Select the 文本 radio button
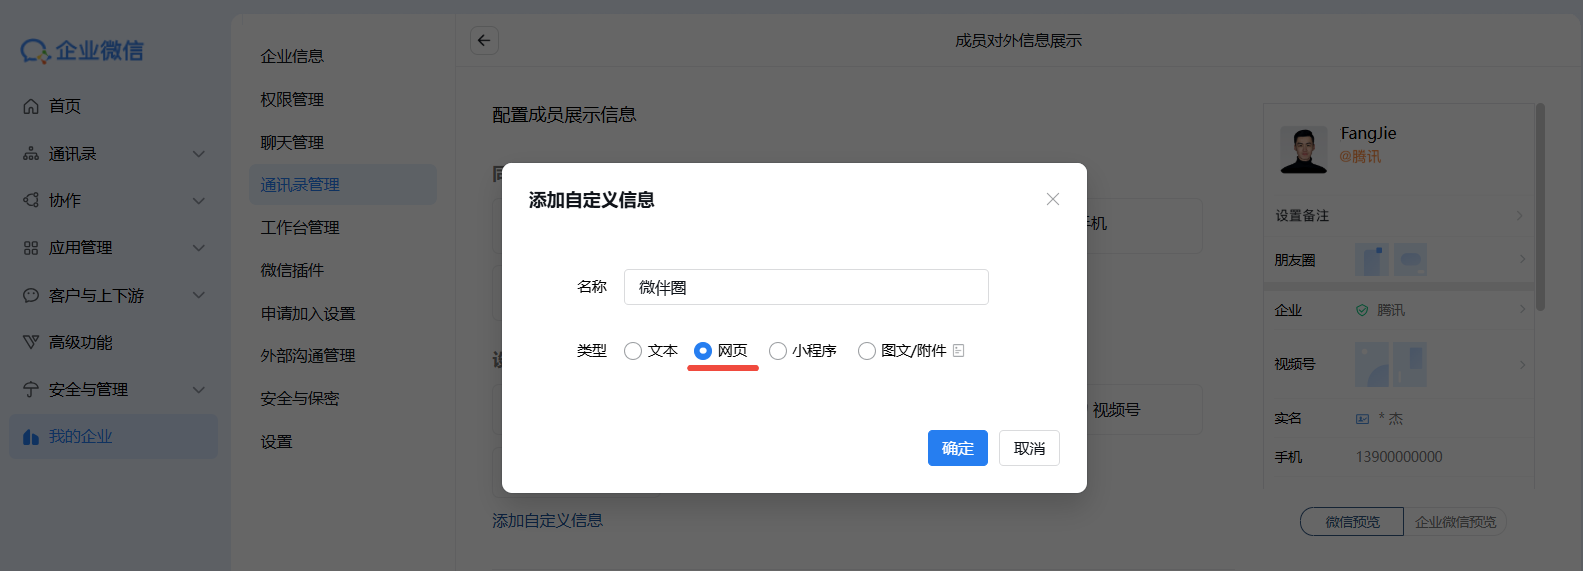This screenshot has height=571, width=1583. [x=633, y=351]
